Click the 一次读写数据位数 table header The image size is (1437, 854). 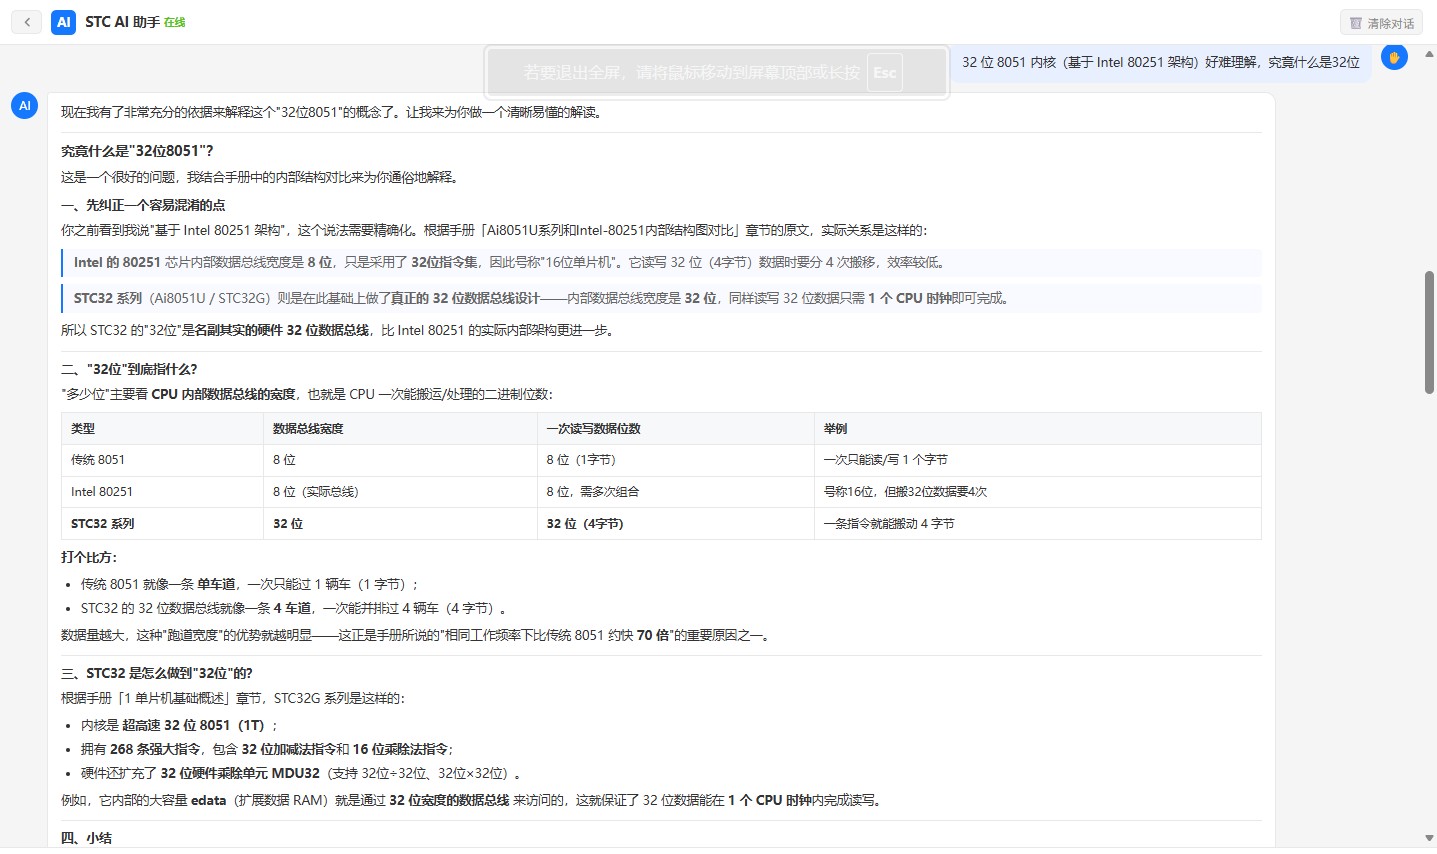676,428
